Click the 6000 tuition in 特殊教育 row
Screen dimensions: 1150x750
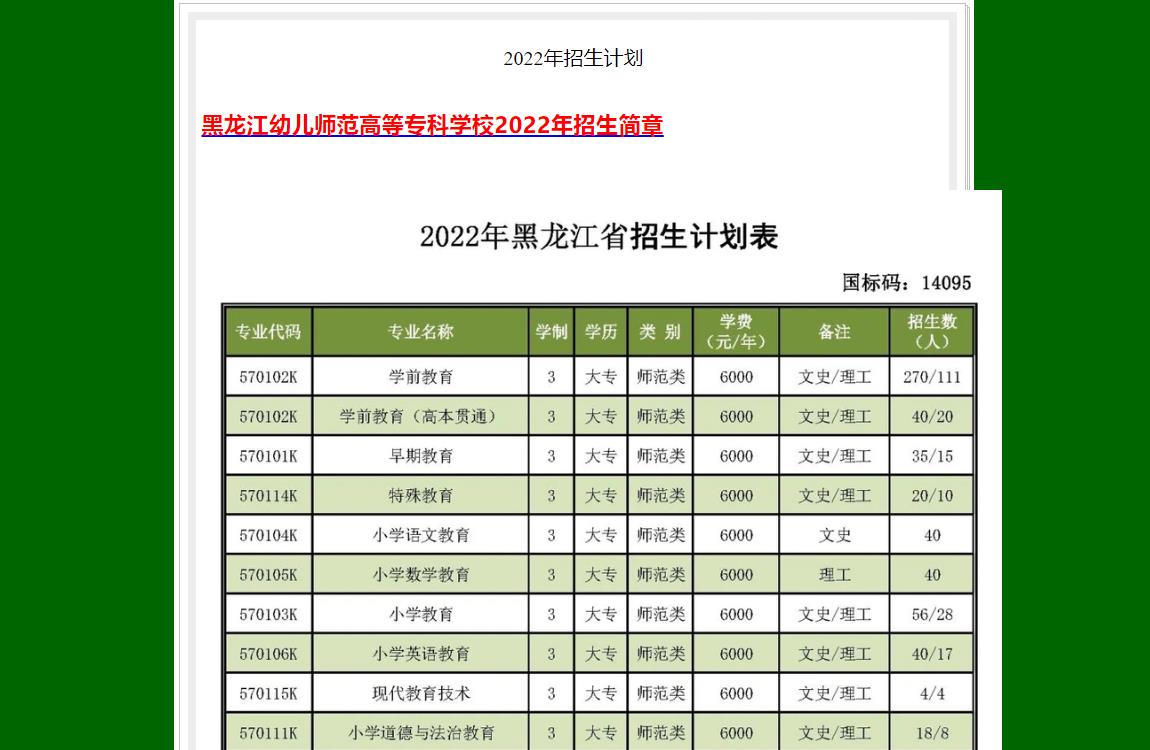[736, 496]
